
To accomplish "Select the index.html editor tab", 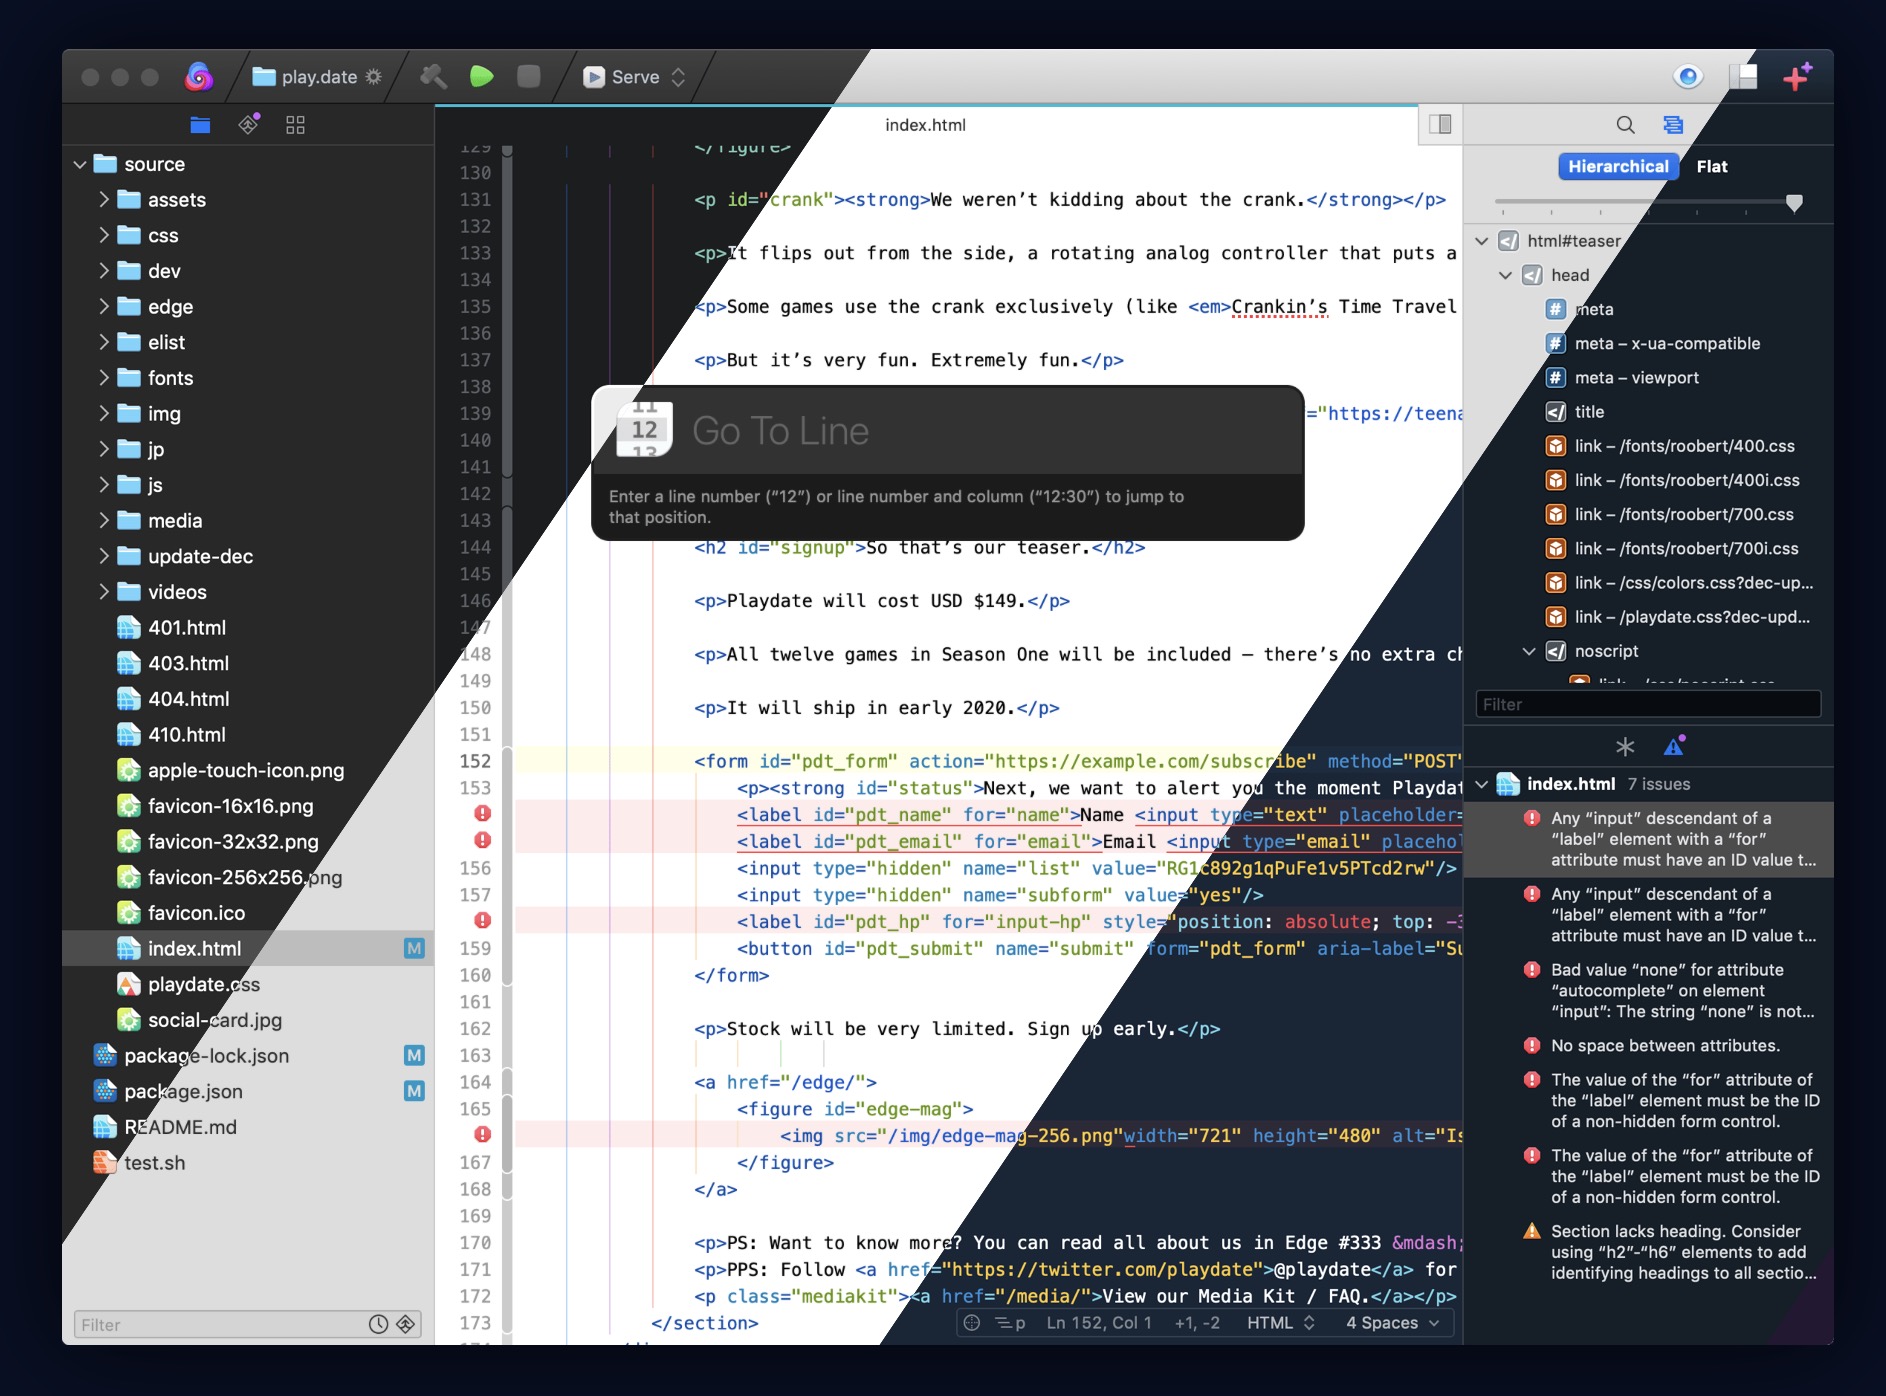I will click(x=925, y=125).
